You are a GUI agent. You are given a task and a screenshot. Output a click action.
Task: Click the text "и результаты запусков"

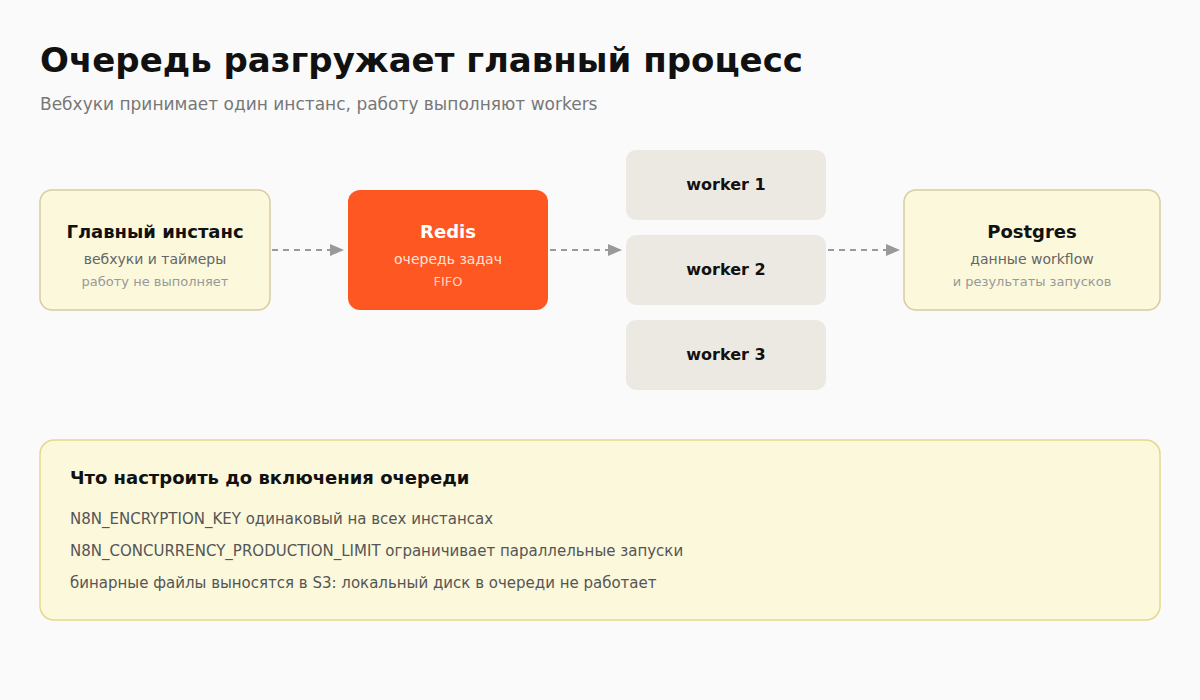pos(1032,282)
